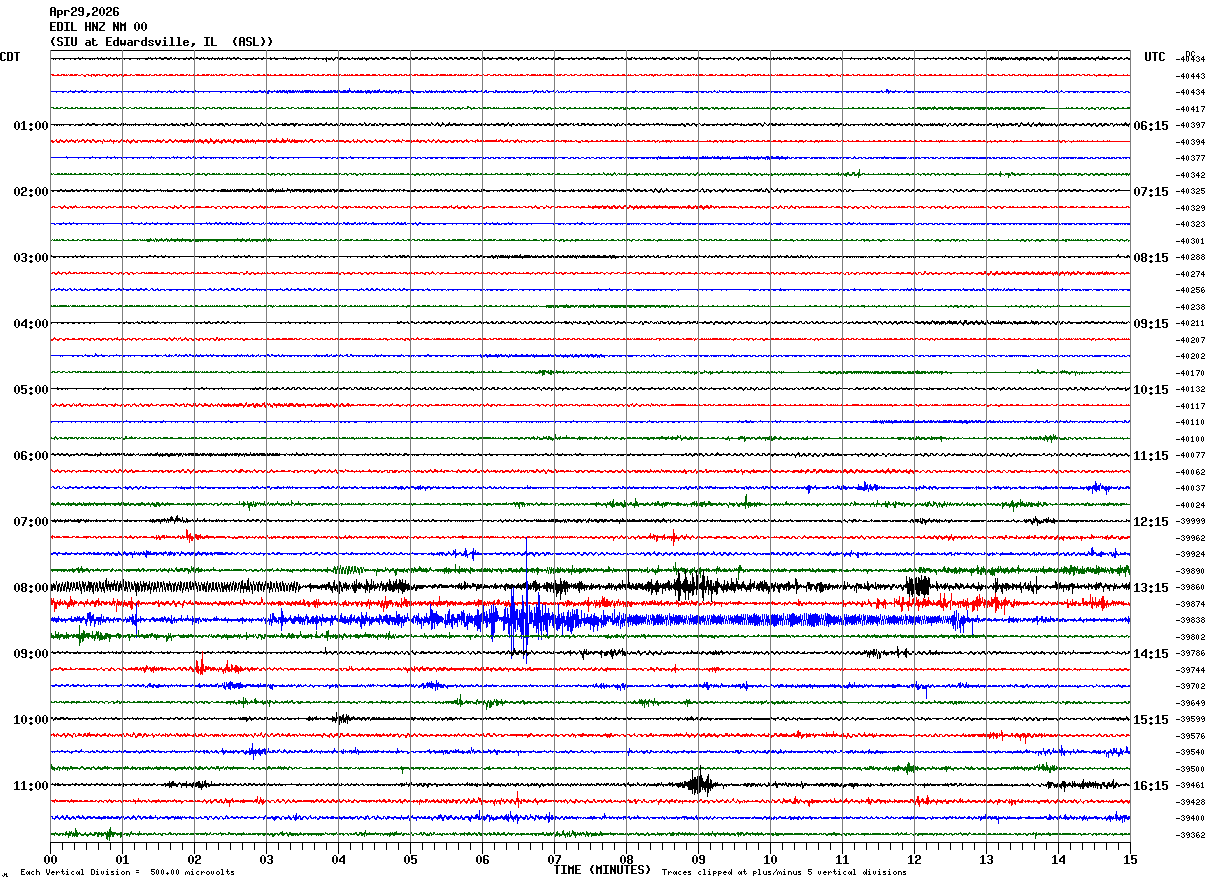
Task: Click the 'TIME (MINUTES)' axis title
Action: click(602, 870)
